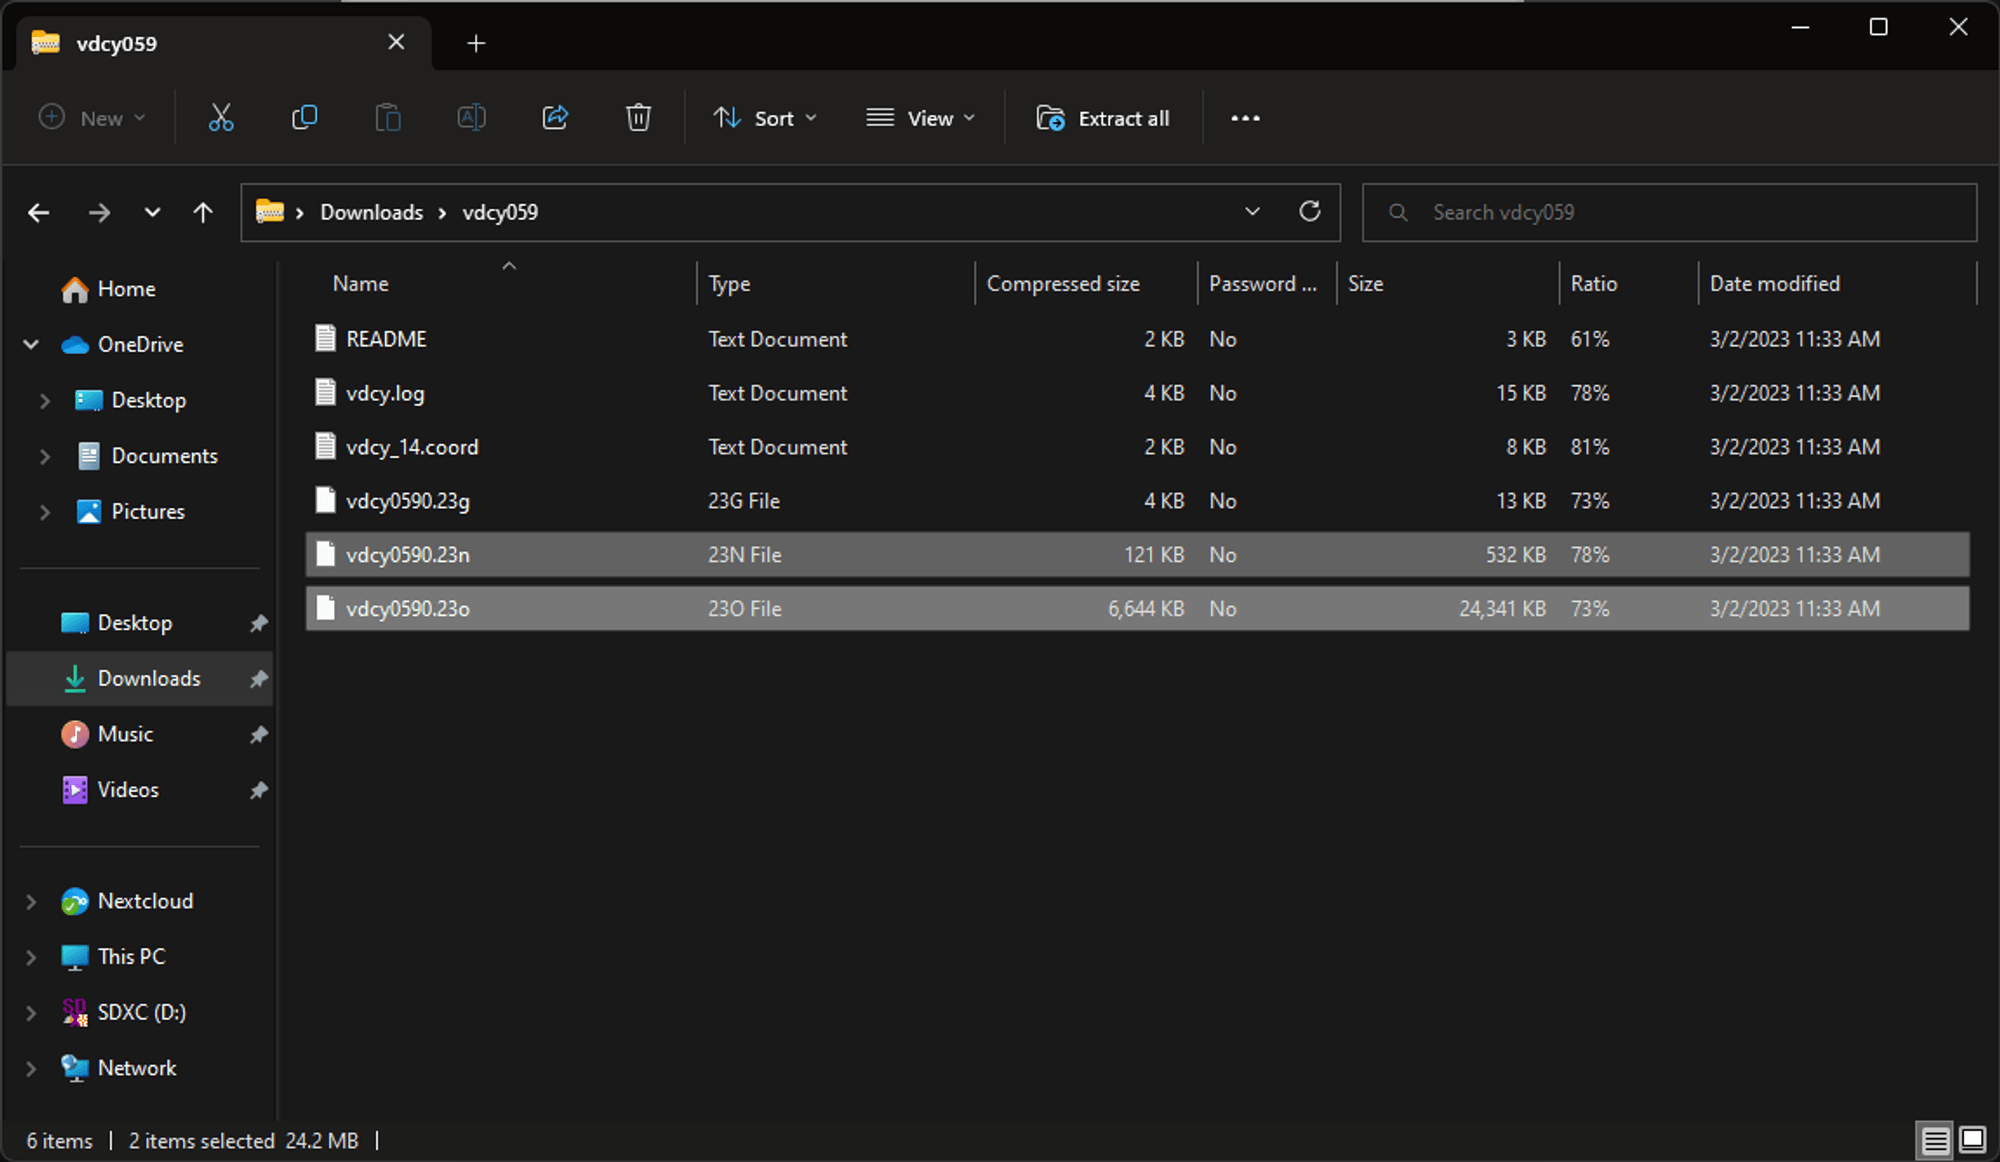This screenshot has width=2000, height=1162.
Task: Share the selected files
Action: [x=555, y=117]
